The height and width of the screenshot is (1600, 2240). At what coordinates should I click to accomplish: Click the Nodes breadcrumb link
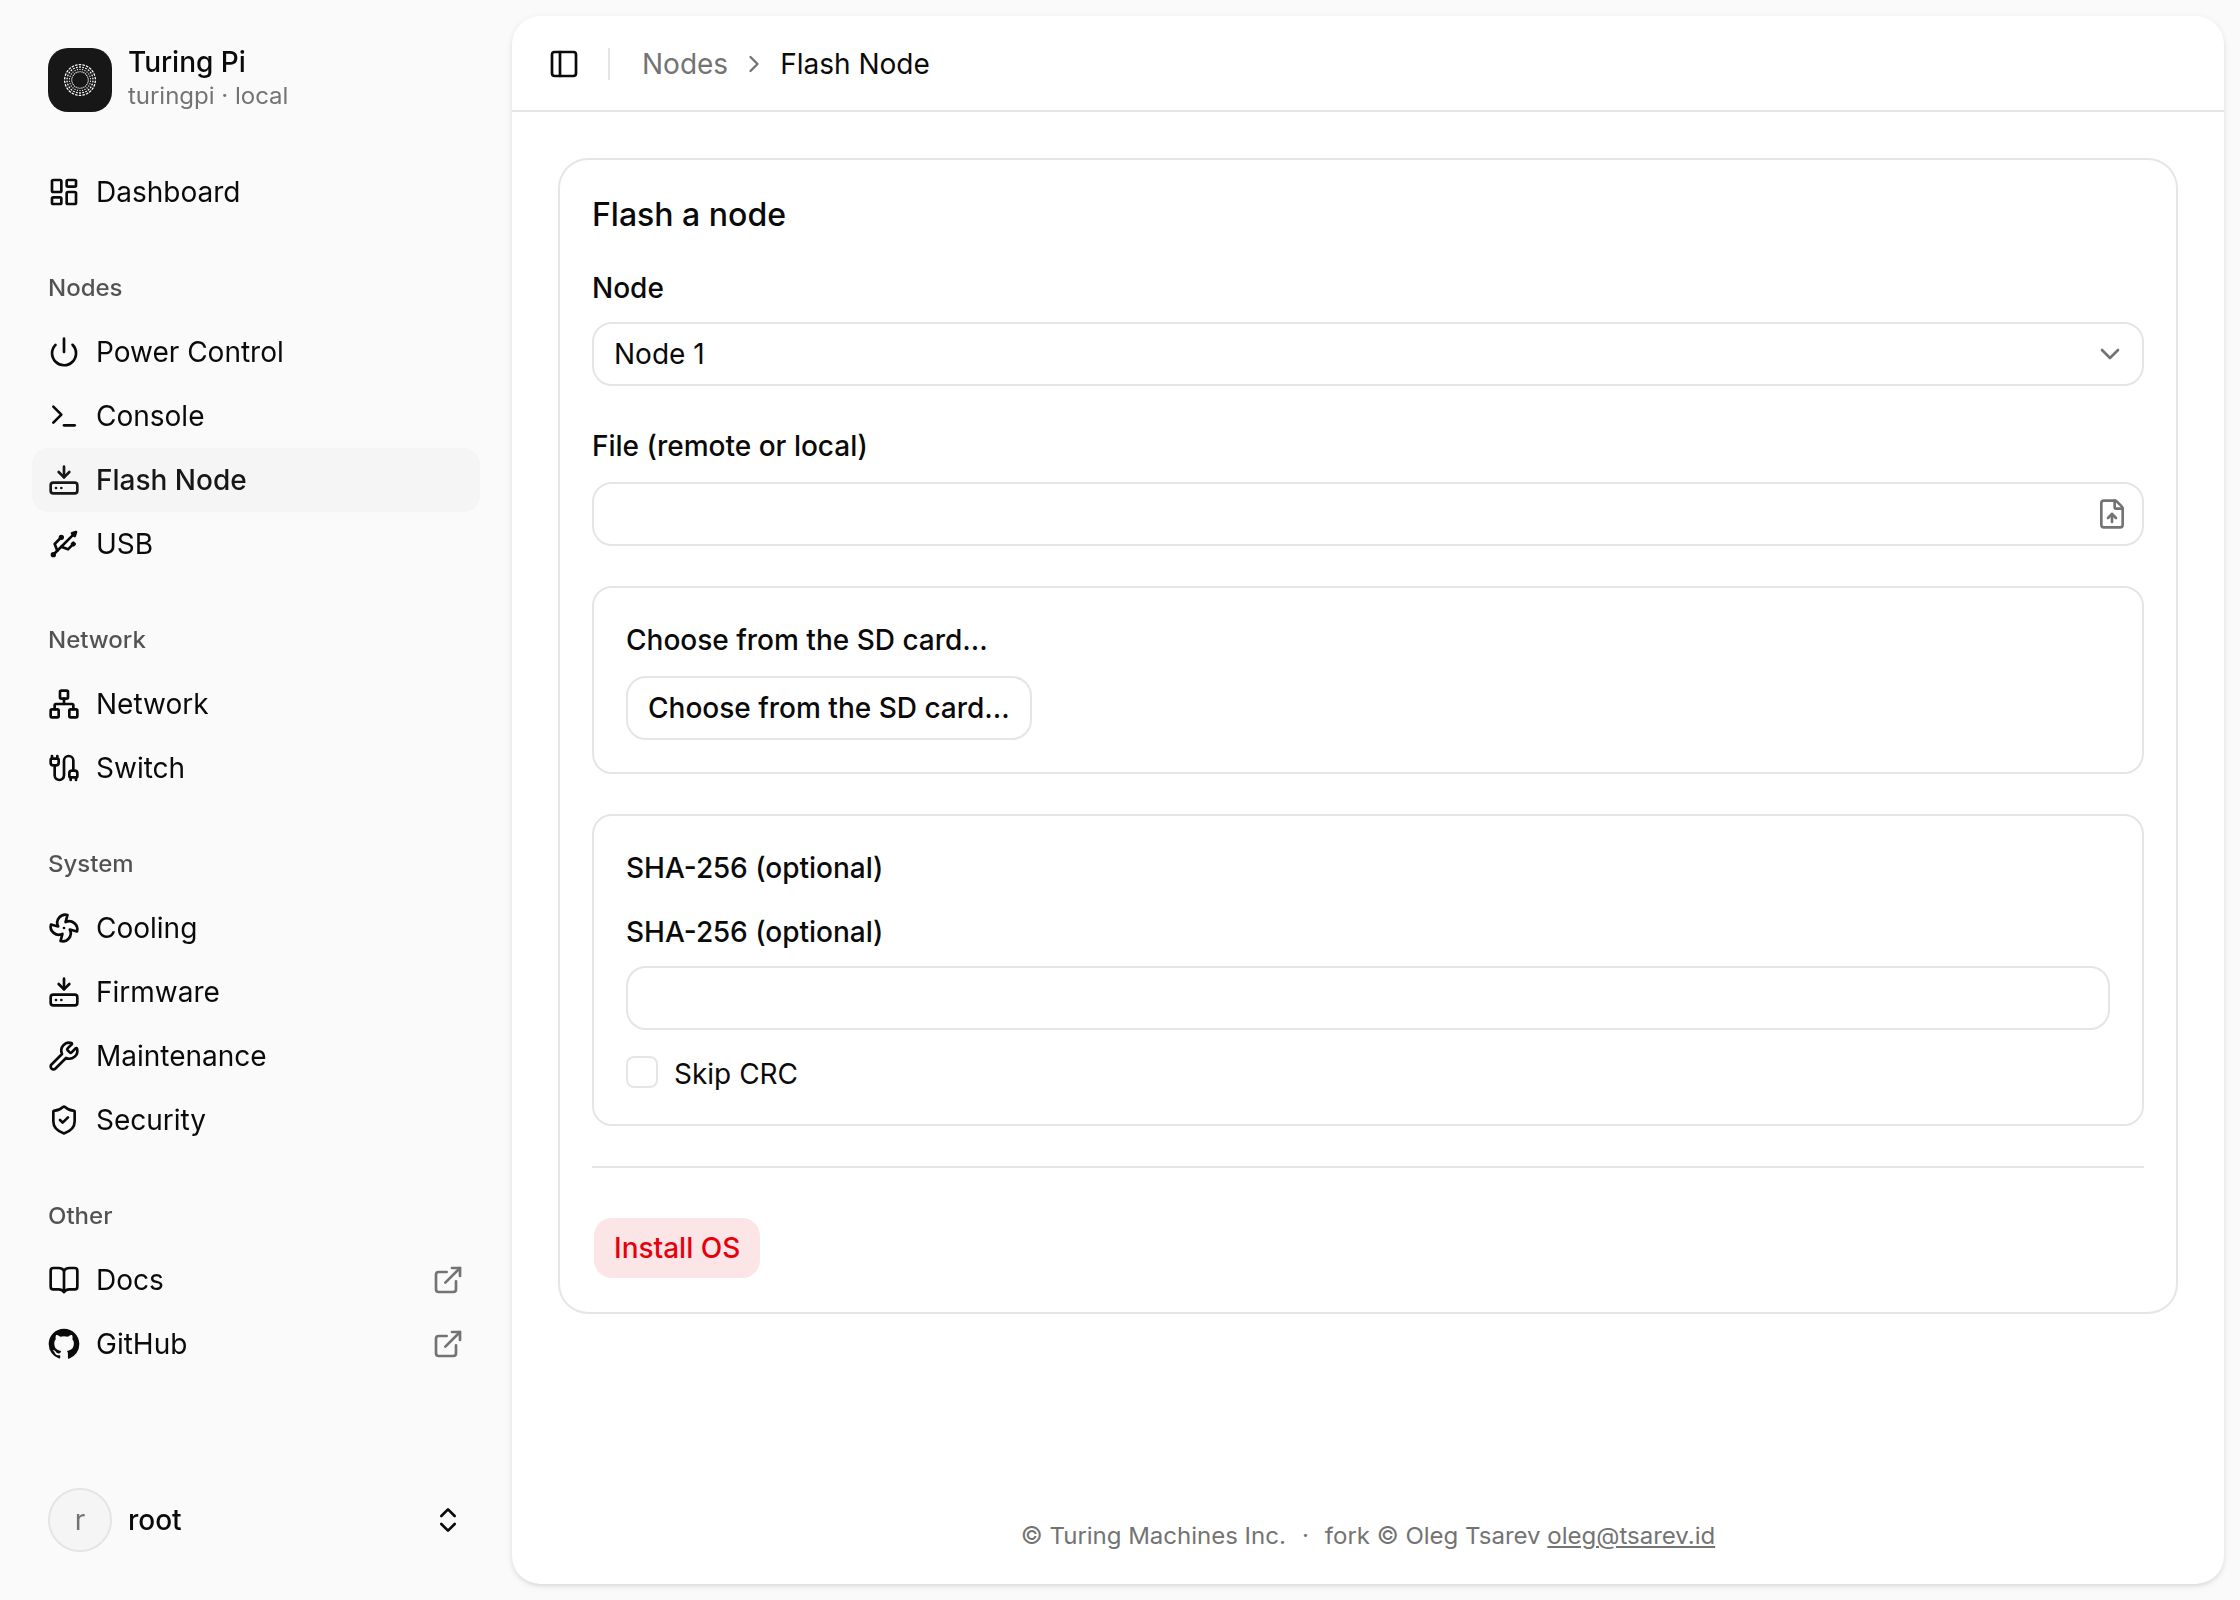(685, 64)
